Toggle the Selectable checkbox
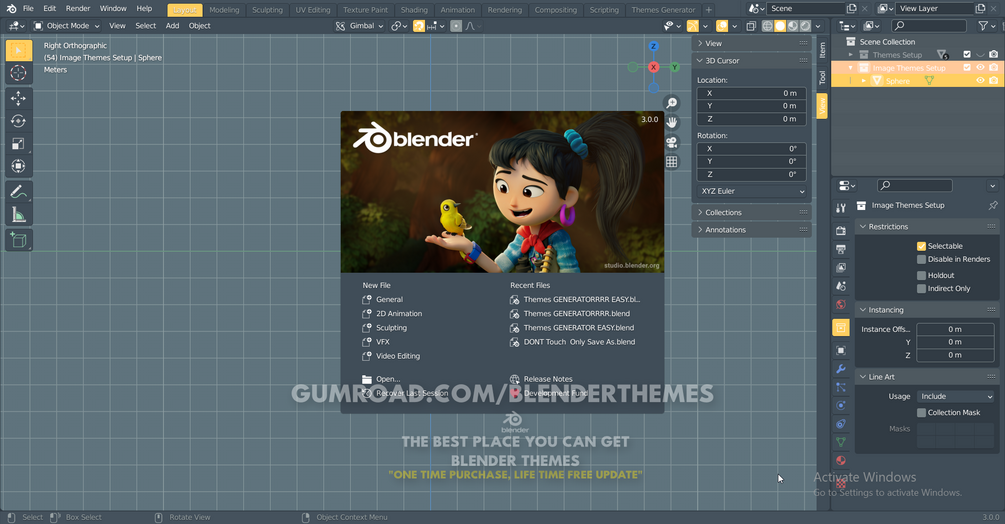The width and height of the screenshot is (1005, 524). pyautogui.click(x=921, y=246)
